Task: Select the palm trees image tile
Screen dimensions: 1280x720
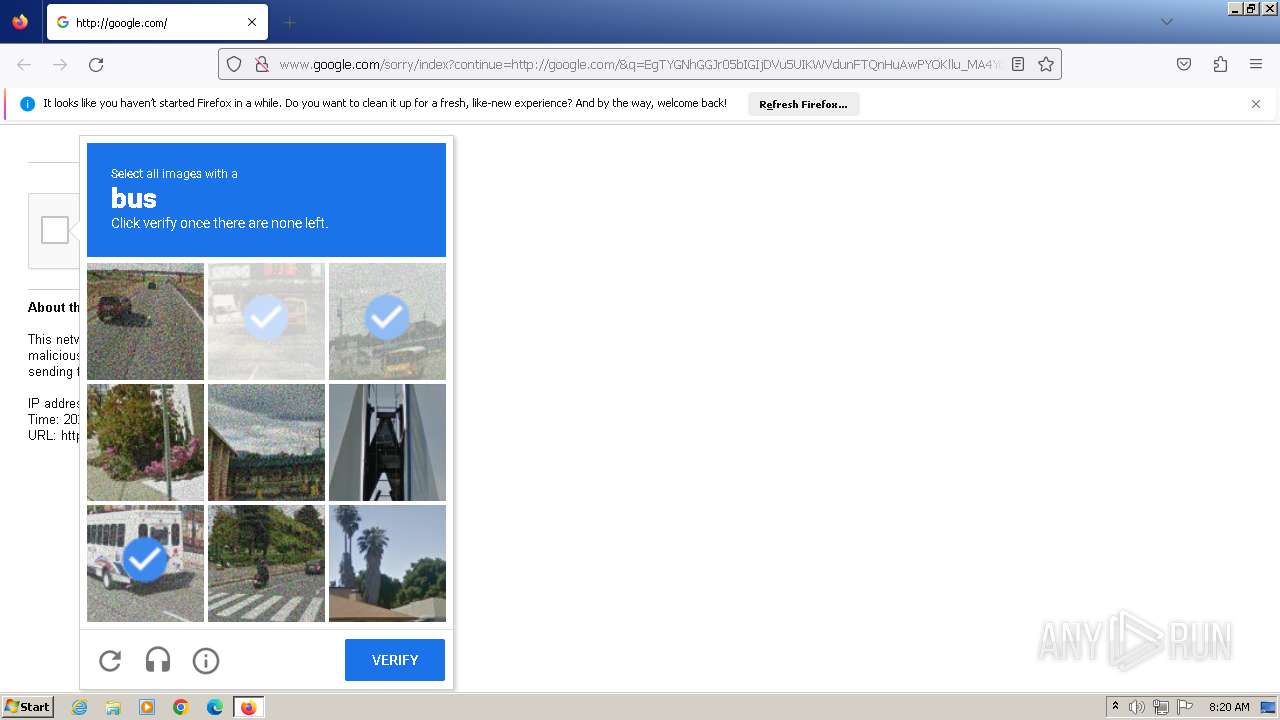Action: coord(387,563)
